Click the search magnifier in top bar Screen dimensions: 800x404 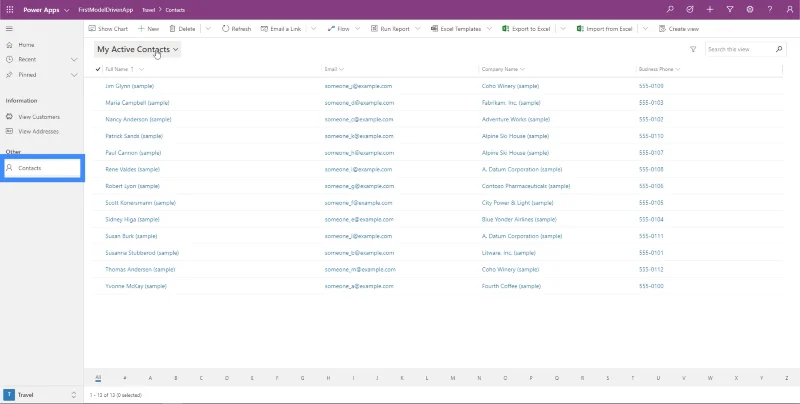tap(670, 10)
